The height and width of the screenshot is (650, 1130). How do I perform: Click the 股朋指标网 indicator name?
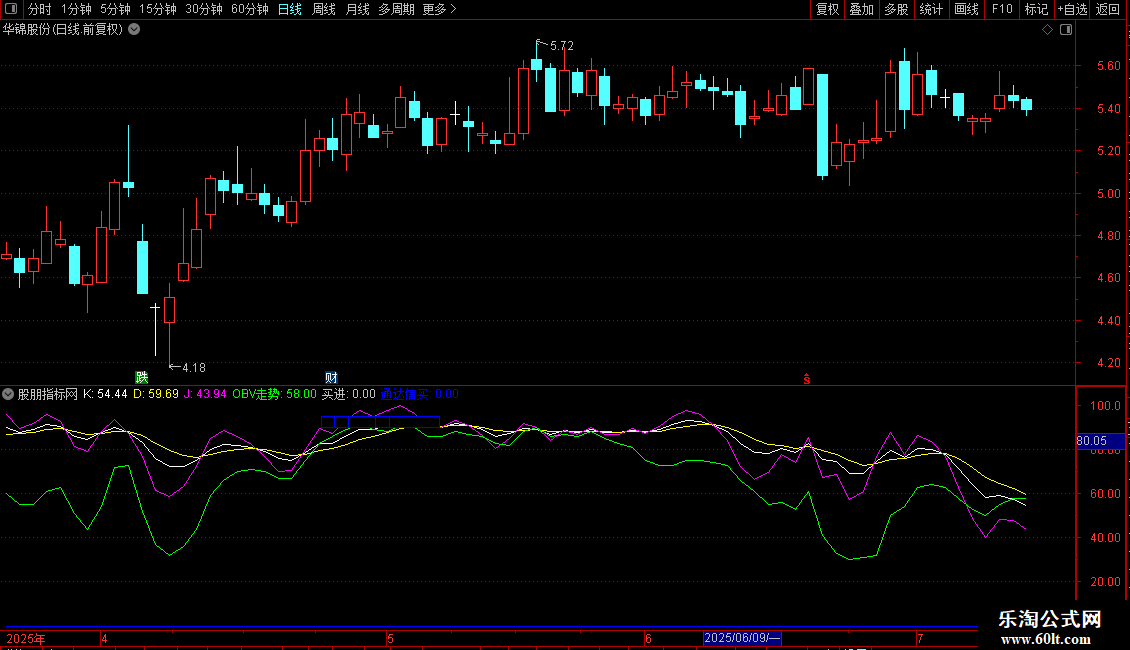click(x=48, y=394)
